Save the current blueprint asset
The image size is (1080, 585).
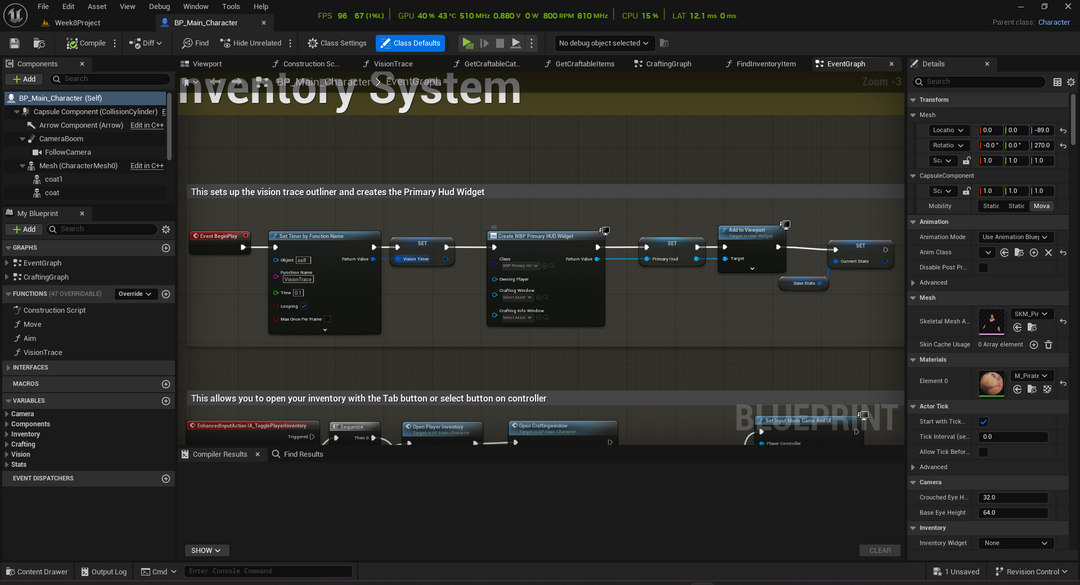tap(14, 43)
